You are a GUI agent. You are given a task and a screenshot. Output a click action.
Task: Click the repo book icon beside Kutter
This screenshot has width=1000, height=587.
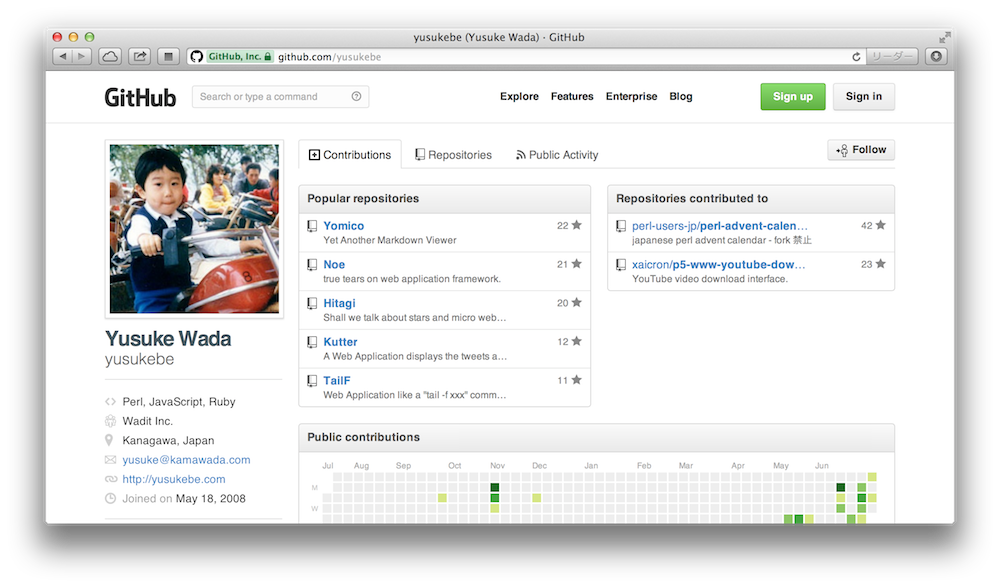tap(312, 342)
